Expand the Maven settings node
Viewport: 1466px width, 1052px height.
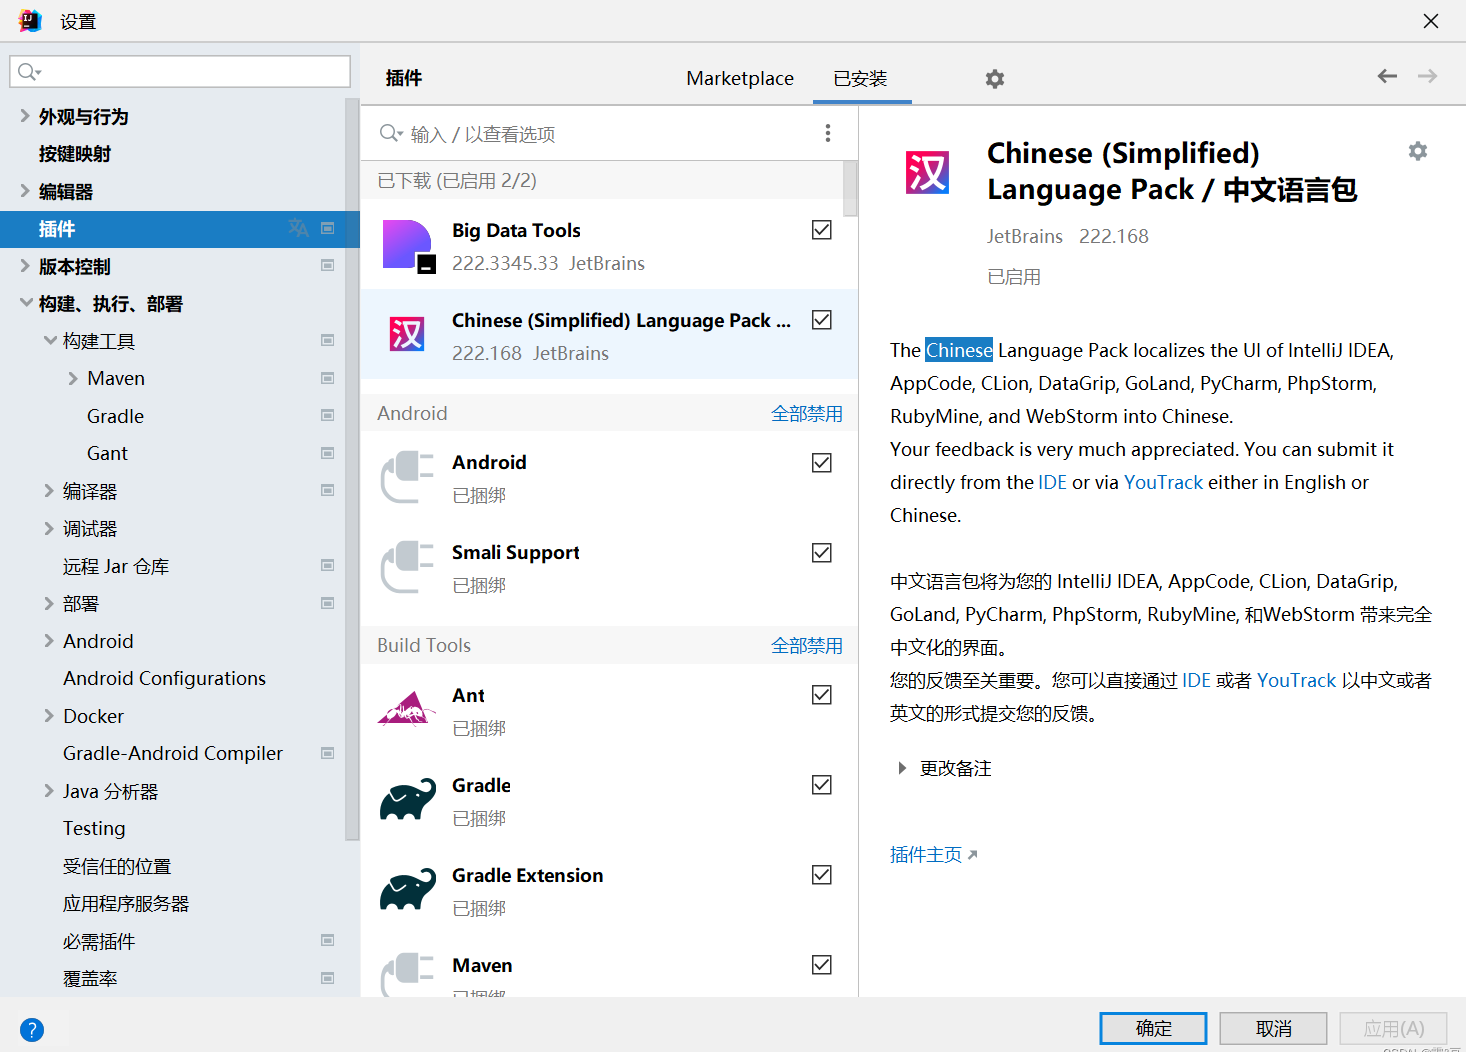coord(73,378)
